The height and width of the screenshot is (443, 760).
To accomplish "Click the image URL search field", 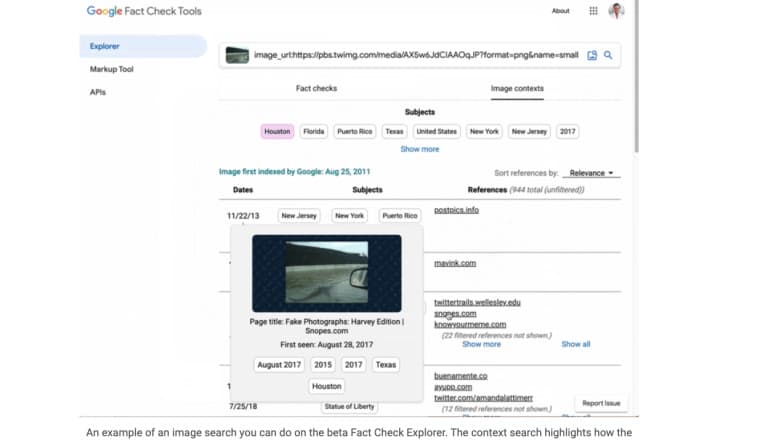I will pyautogui.click(x=415, y=55).
